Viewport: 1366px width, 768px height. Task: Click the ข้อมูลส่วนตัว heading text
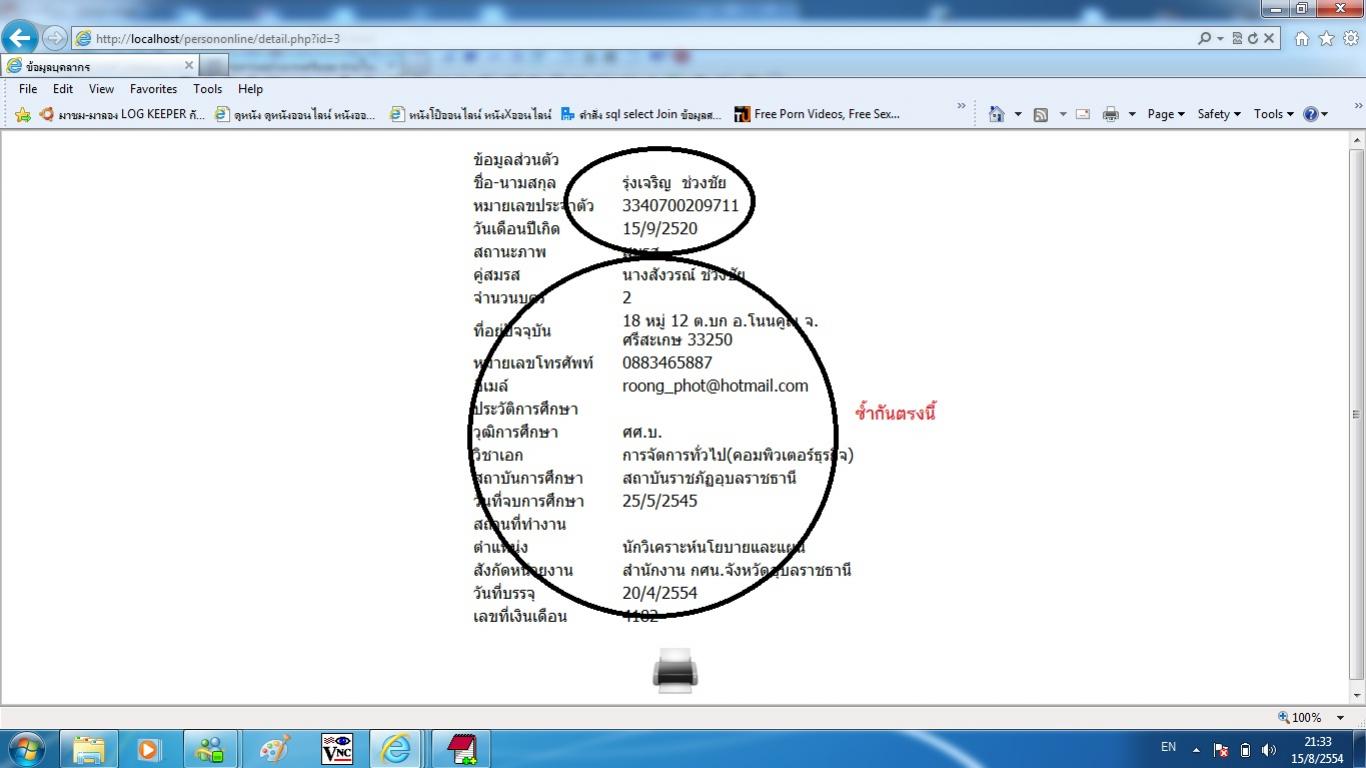(516, 160)
